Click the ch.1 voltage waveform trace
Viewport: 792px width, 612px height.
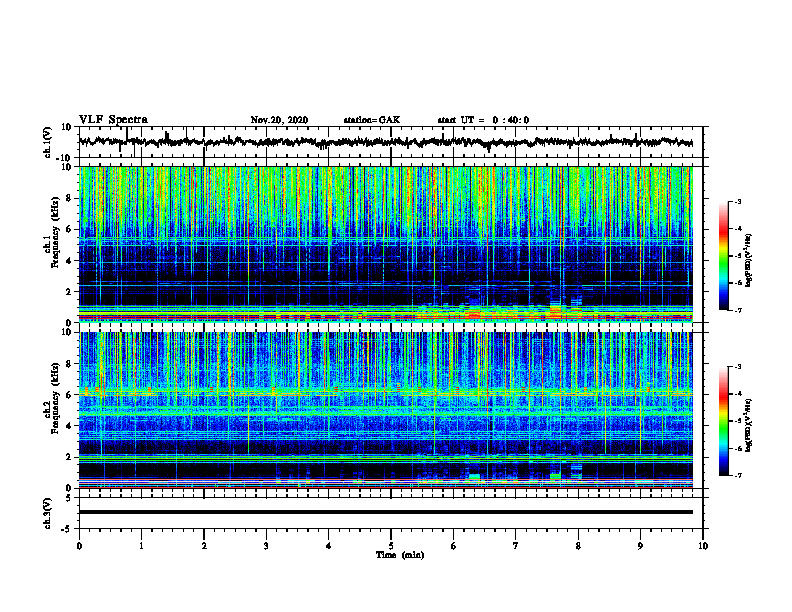point(386,142)
